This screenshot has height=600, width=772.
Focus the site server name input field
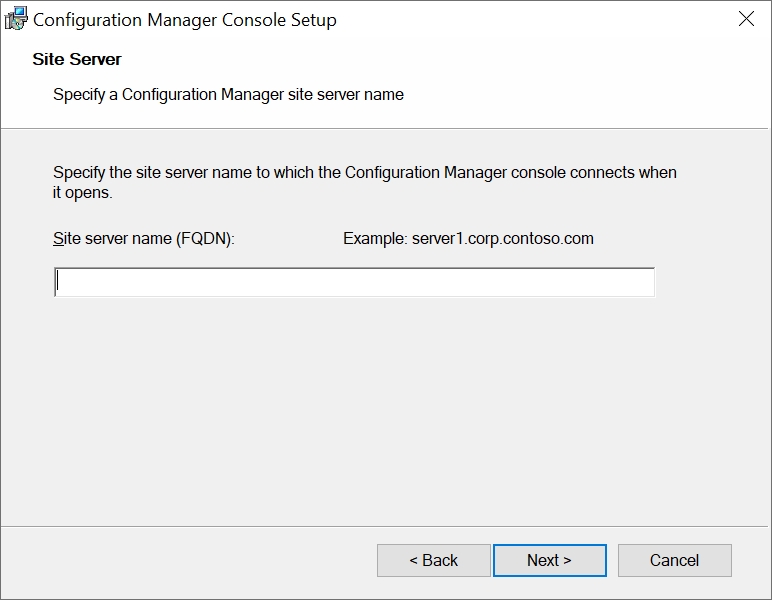354,282
